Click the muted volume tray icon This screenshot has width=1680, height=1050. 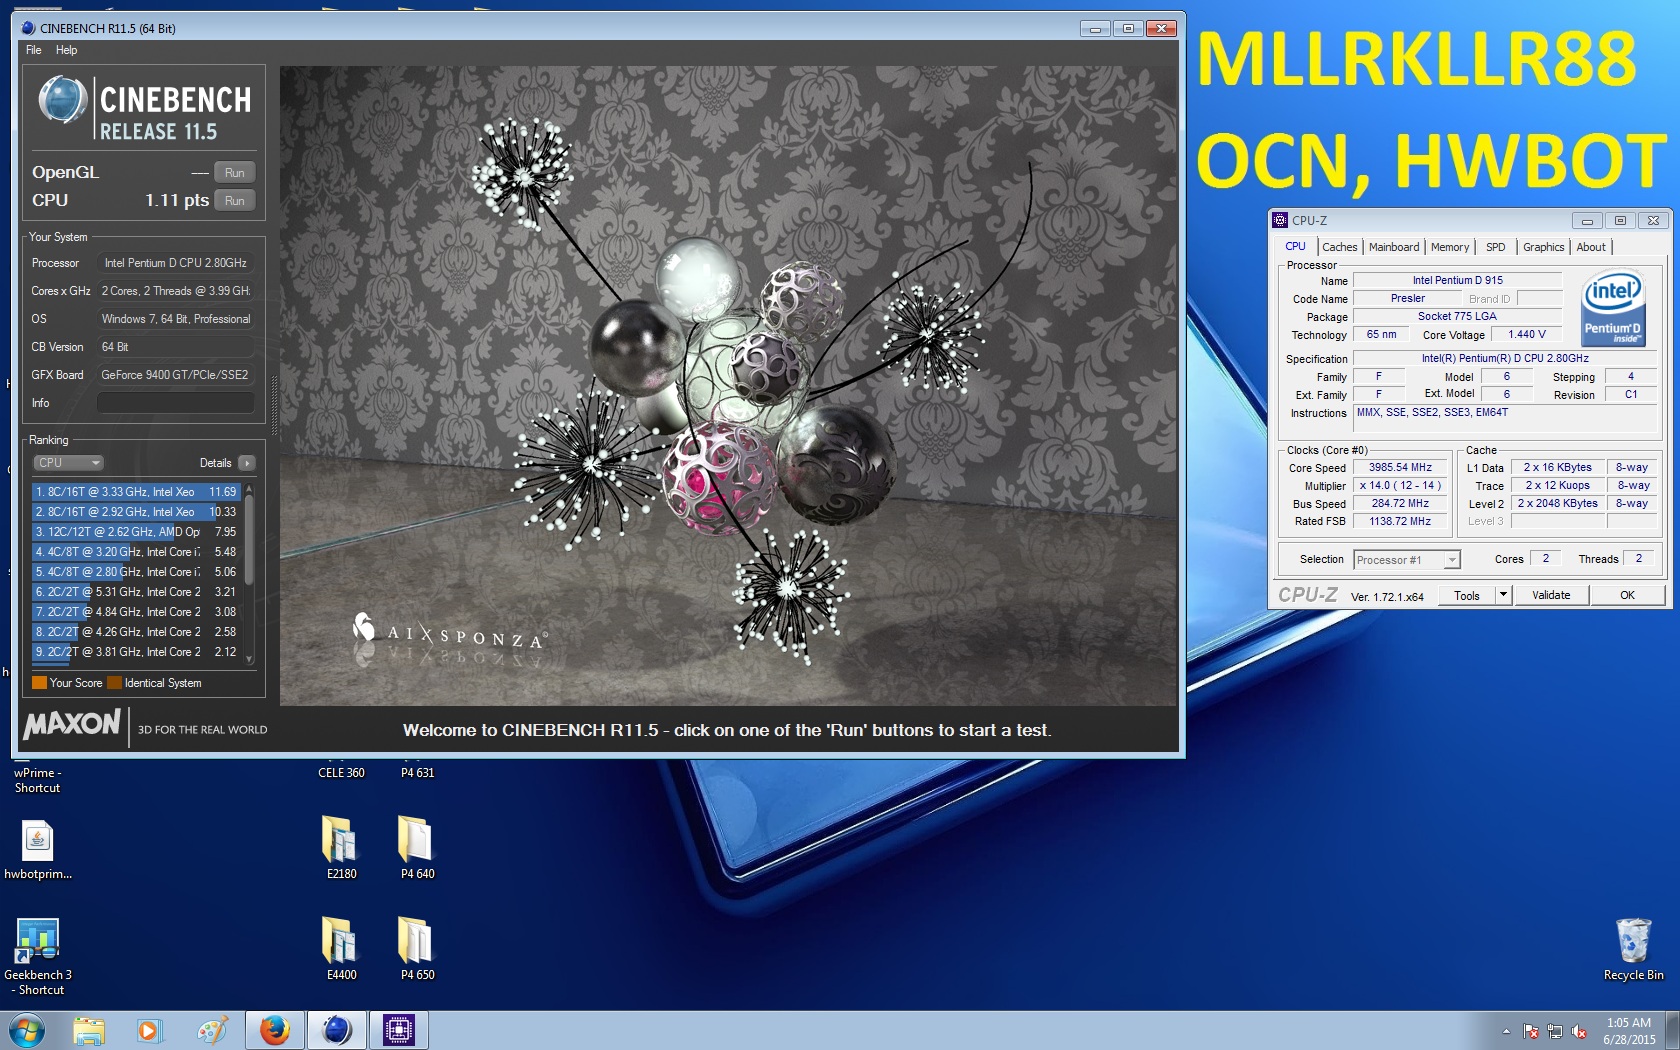click(x=1579, y=1031)
